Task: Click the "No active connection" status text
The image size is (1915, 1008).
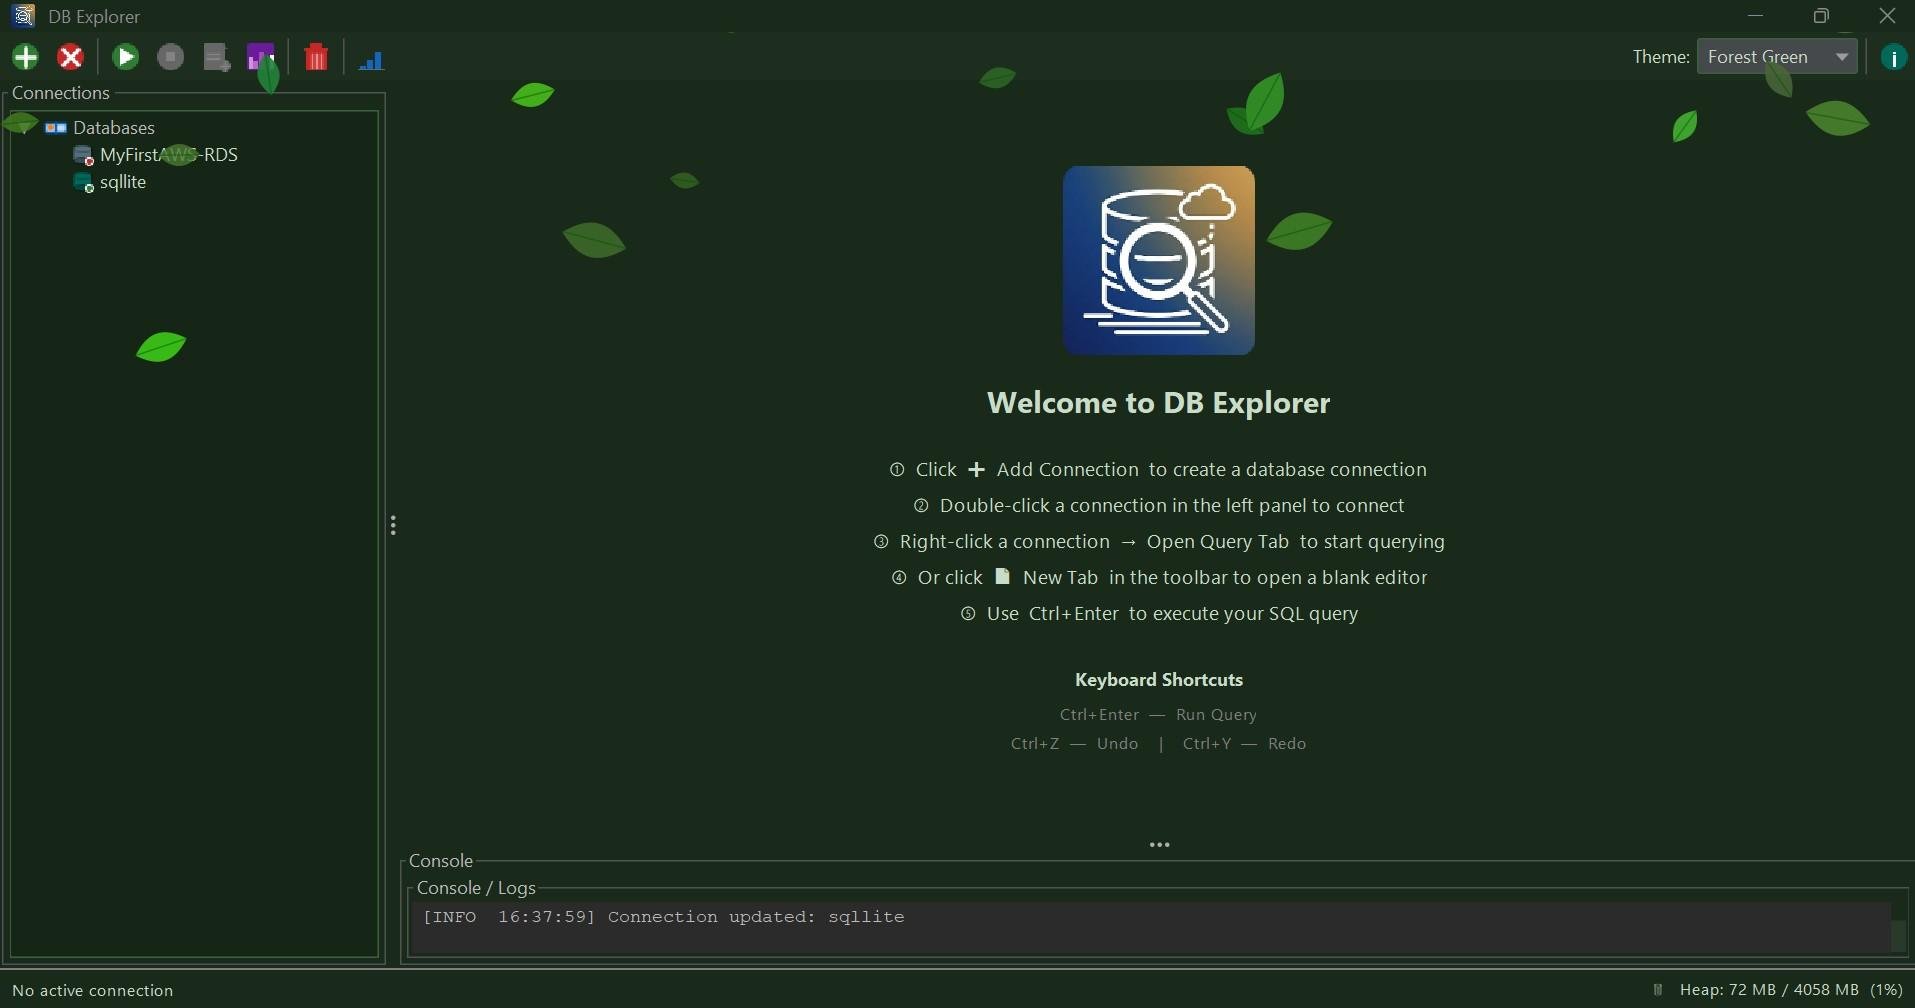Action: 93,990
